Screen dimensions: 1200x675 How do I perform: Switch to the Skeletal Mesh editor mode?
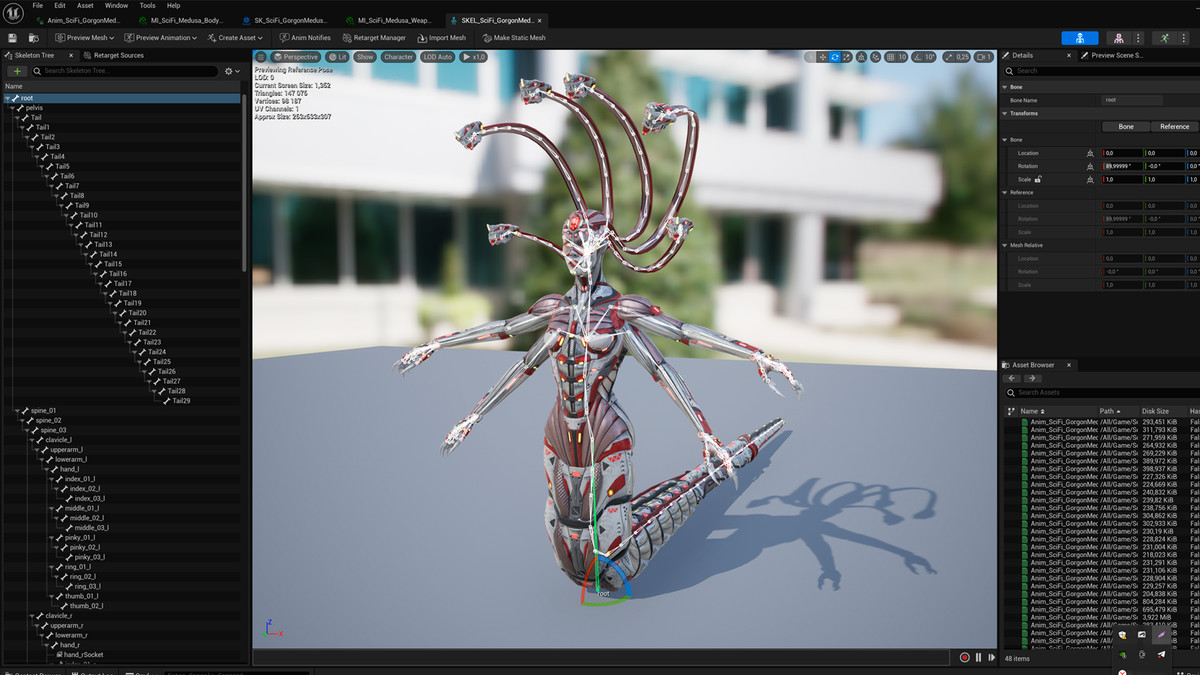click(x=1118, y=38)
